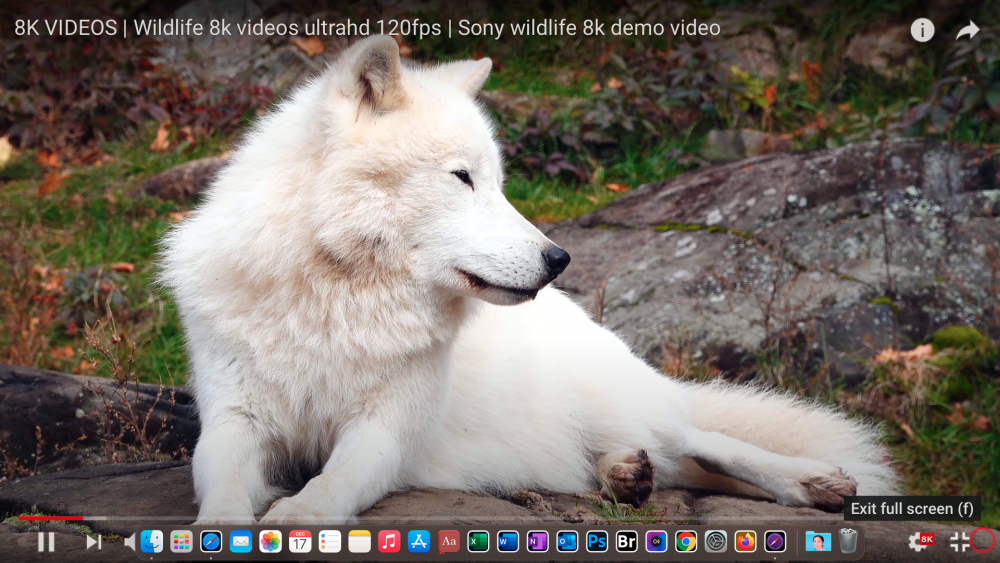The height and width of the screenshot is (563, 1000).
Task: Open the Photos app
Action: [270, 542]
